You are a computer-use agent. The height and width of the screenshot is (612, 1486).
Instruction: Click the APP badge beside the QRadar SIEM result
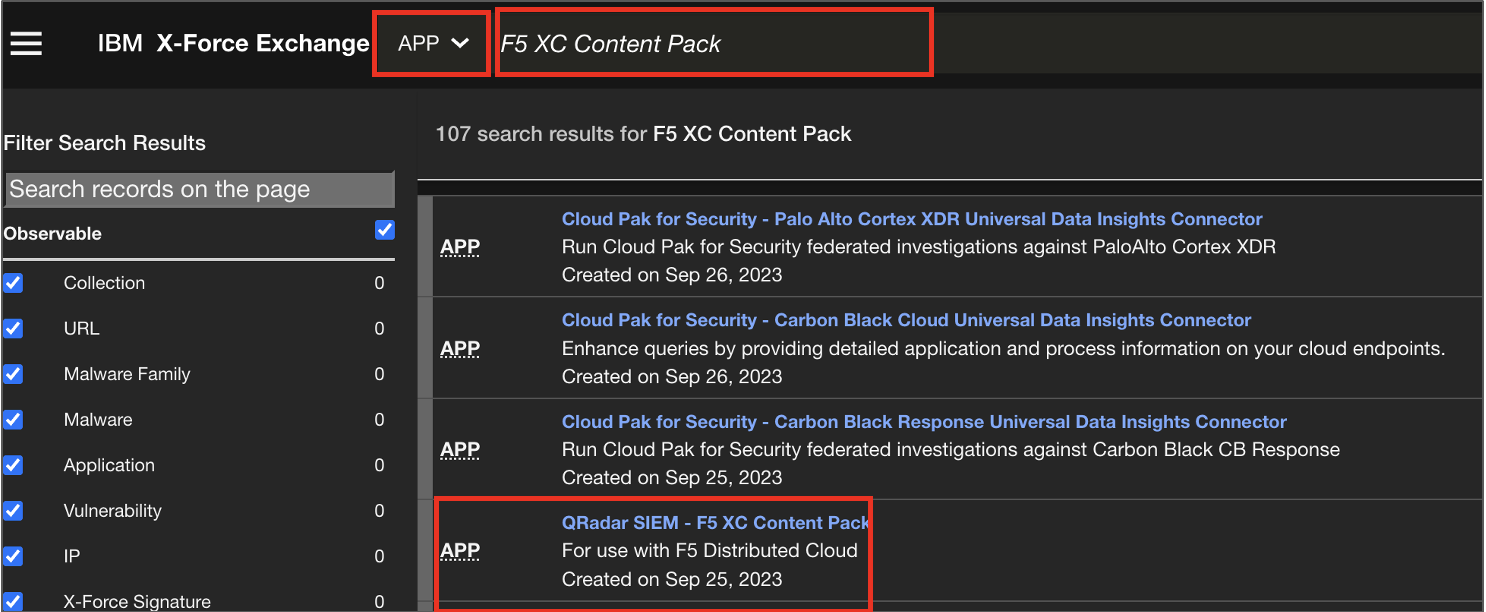tap(459, 550)
